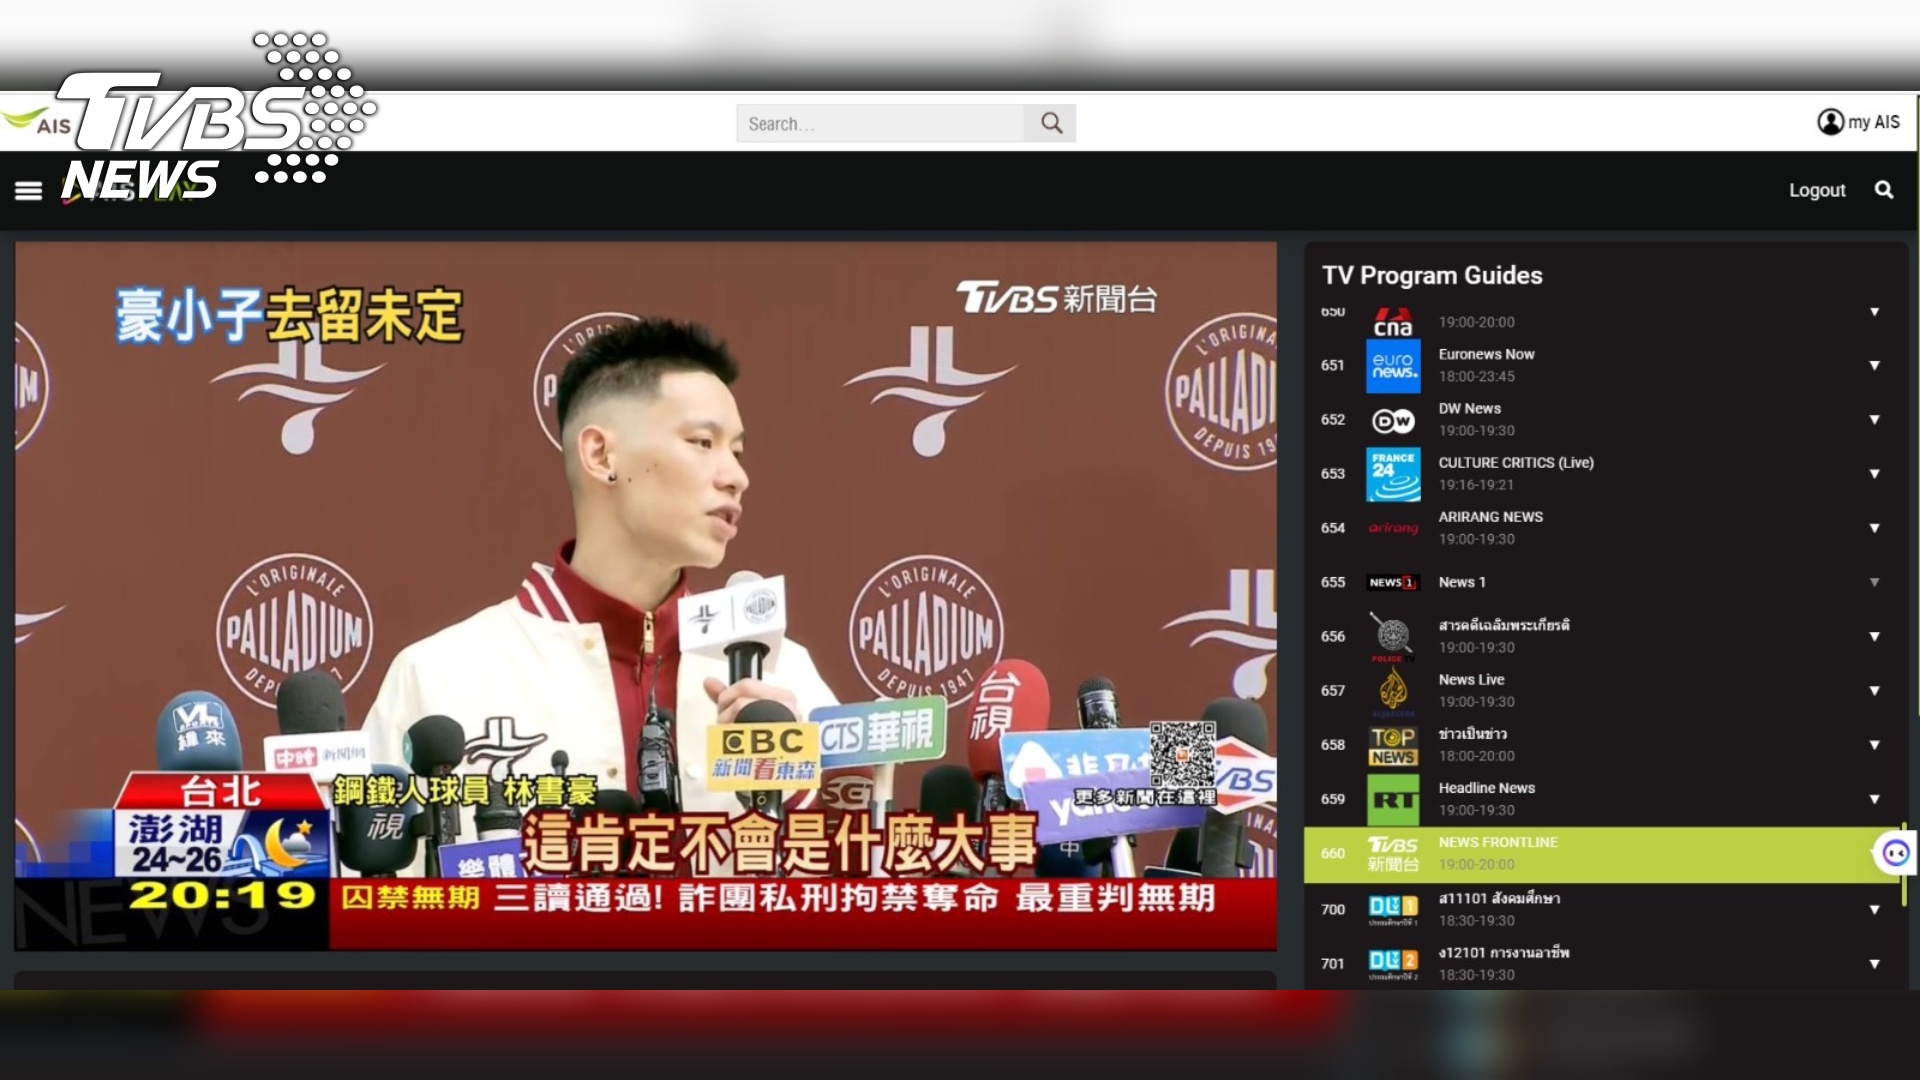This screenshot has width=1920, height=1080.
Task: Click channel number 700
Action: (1332, 910)
